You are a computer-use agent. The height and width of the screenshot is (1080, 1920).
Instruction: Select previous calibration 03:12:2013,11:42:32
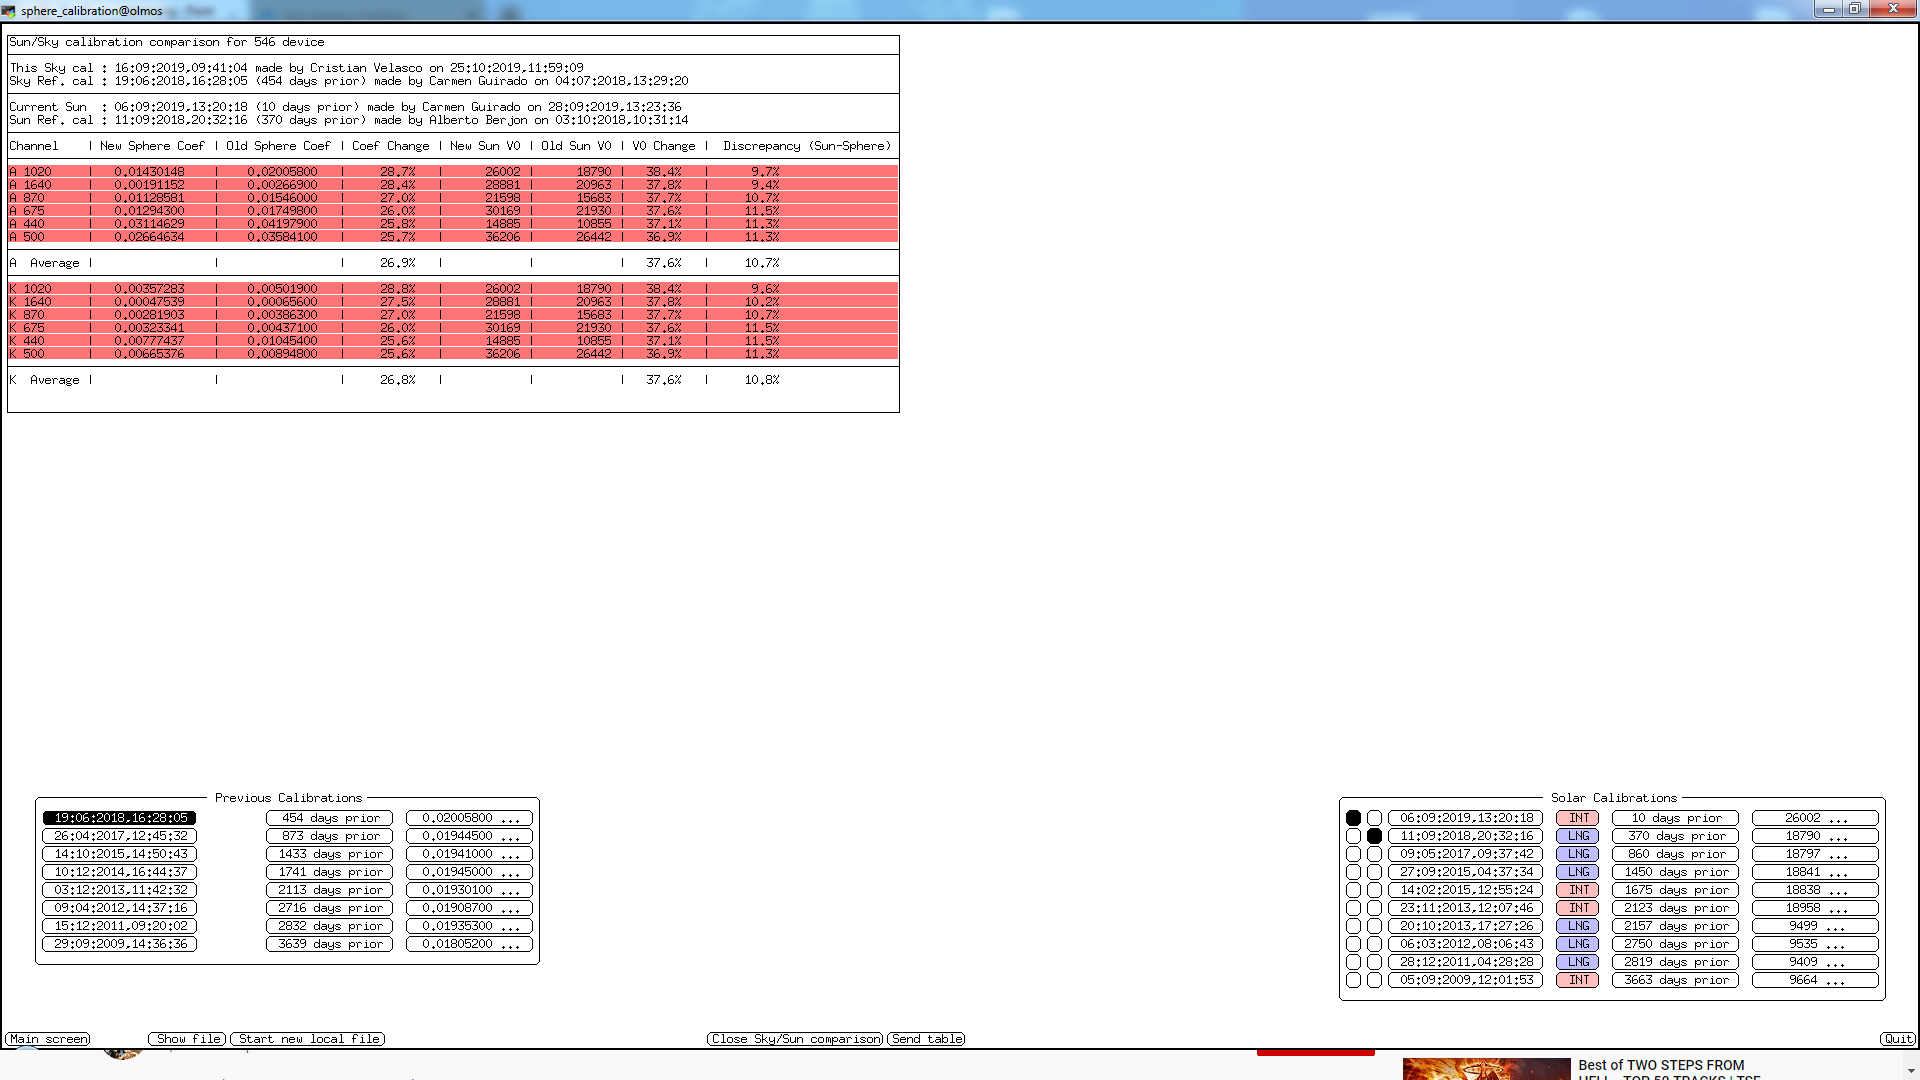120,890
